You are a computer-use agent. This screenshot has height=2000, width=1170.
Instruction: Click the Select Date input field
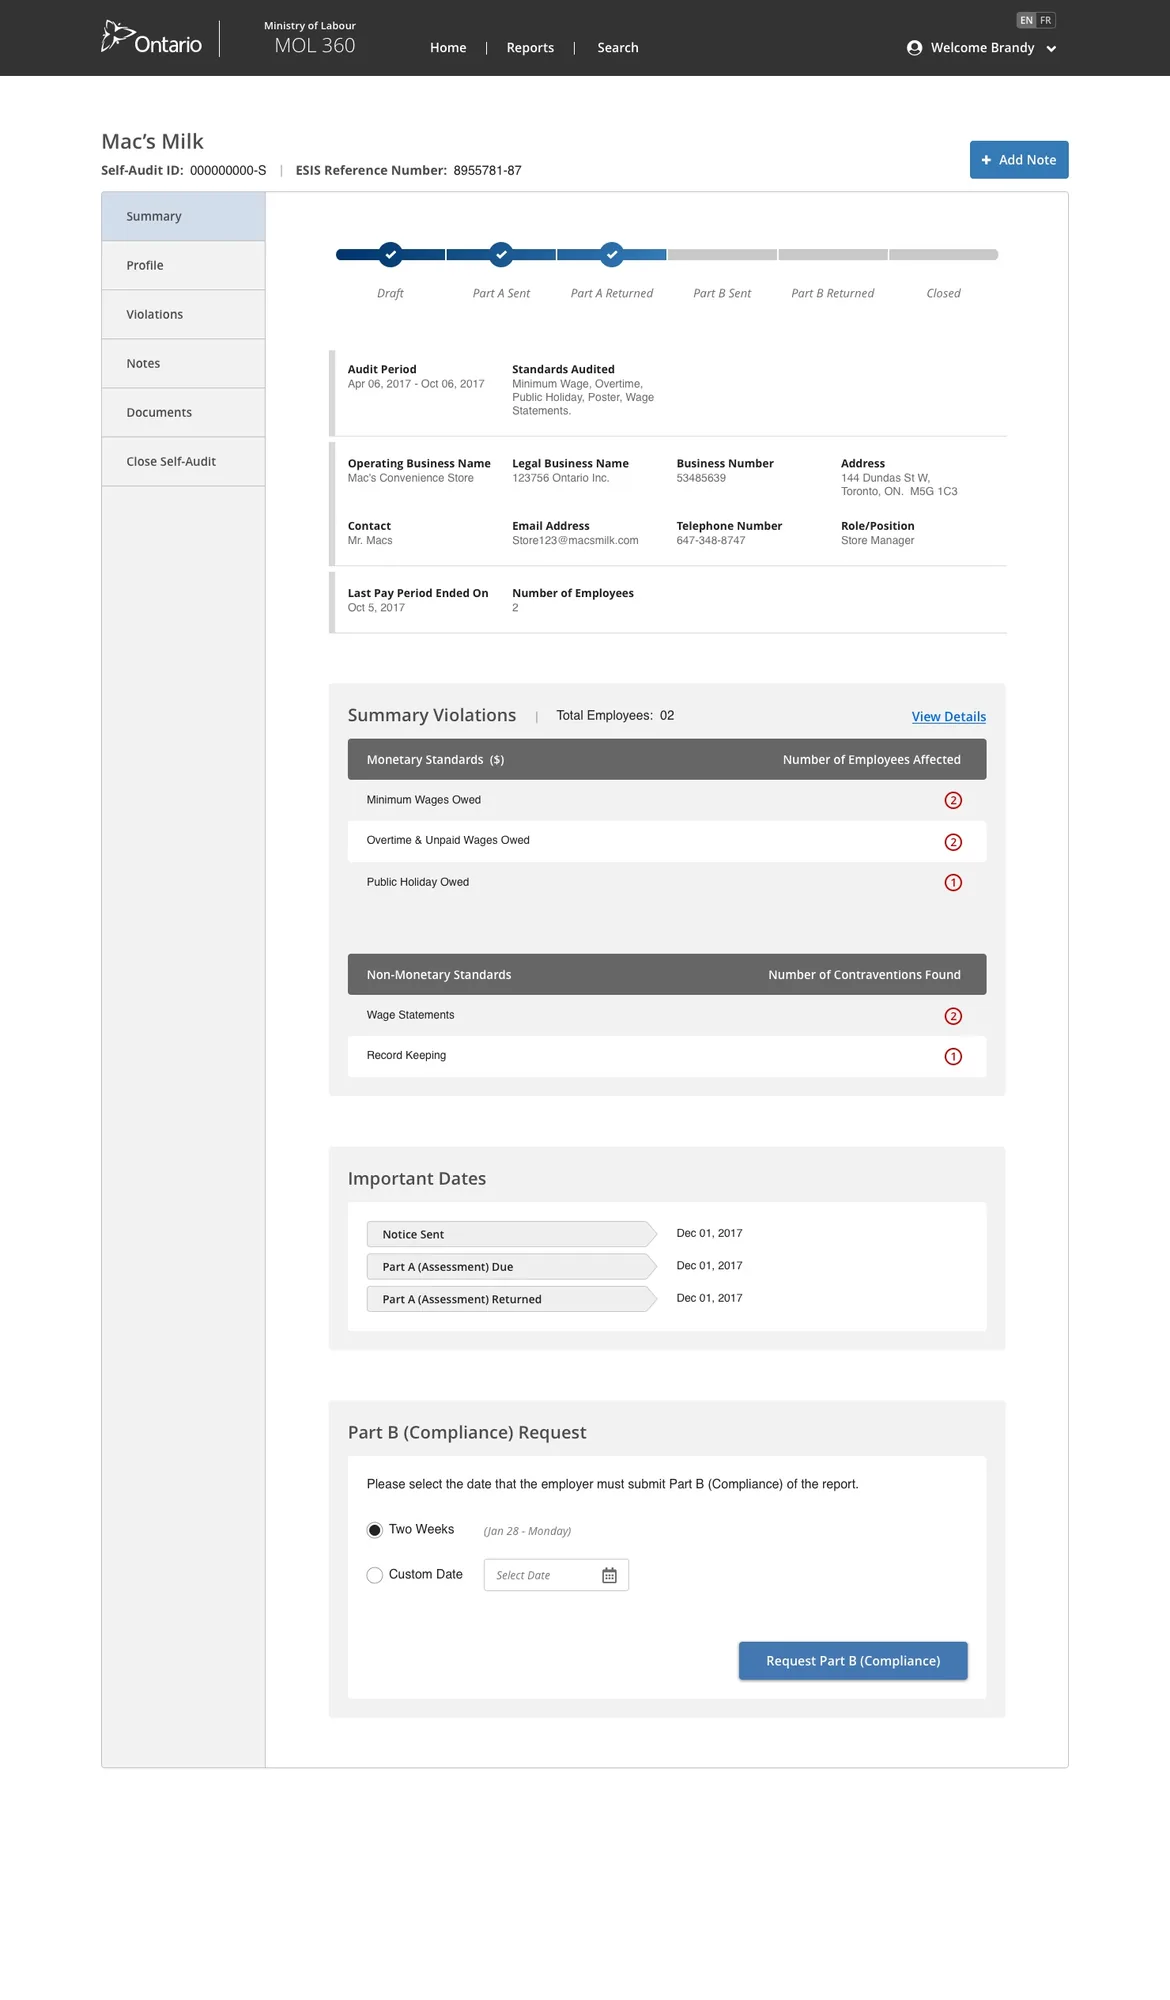click(556, 1575)
